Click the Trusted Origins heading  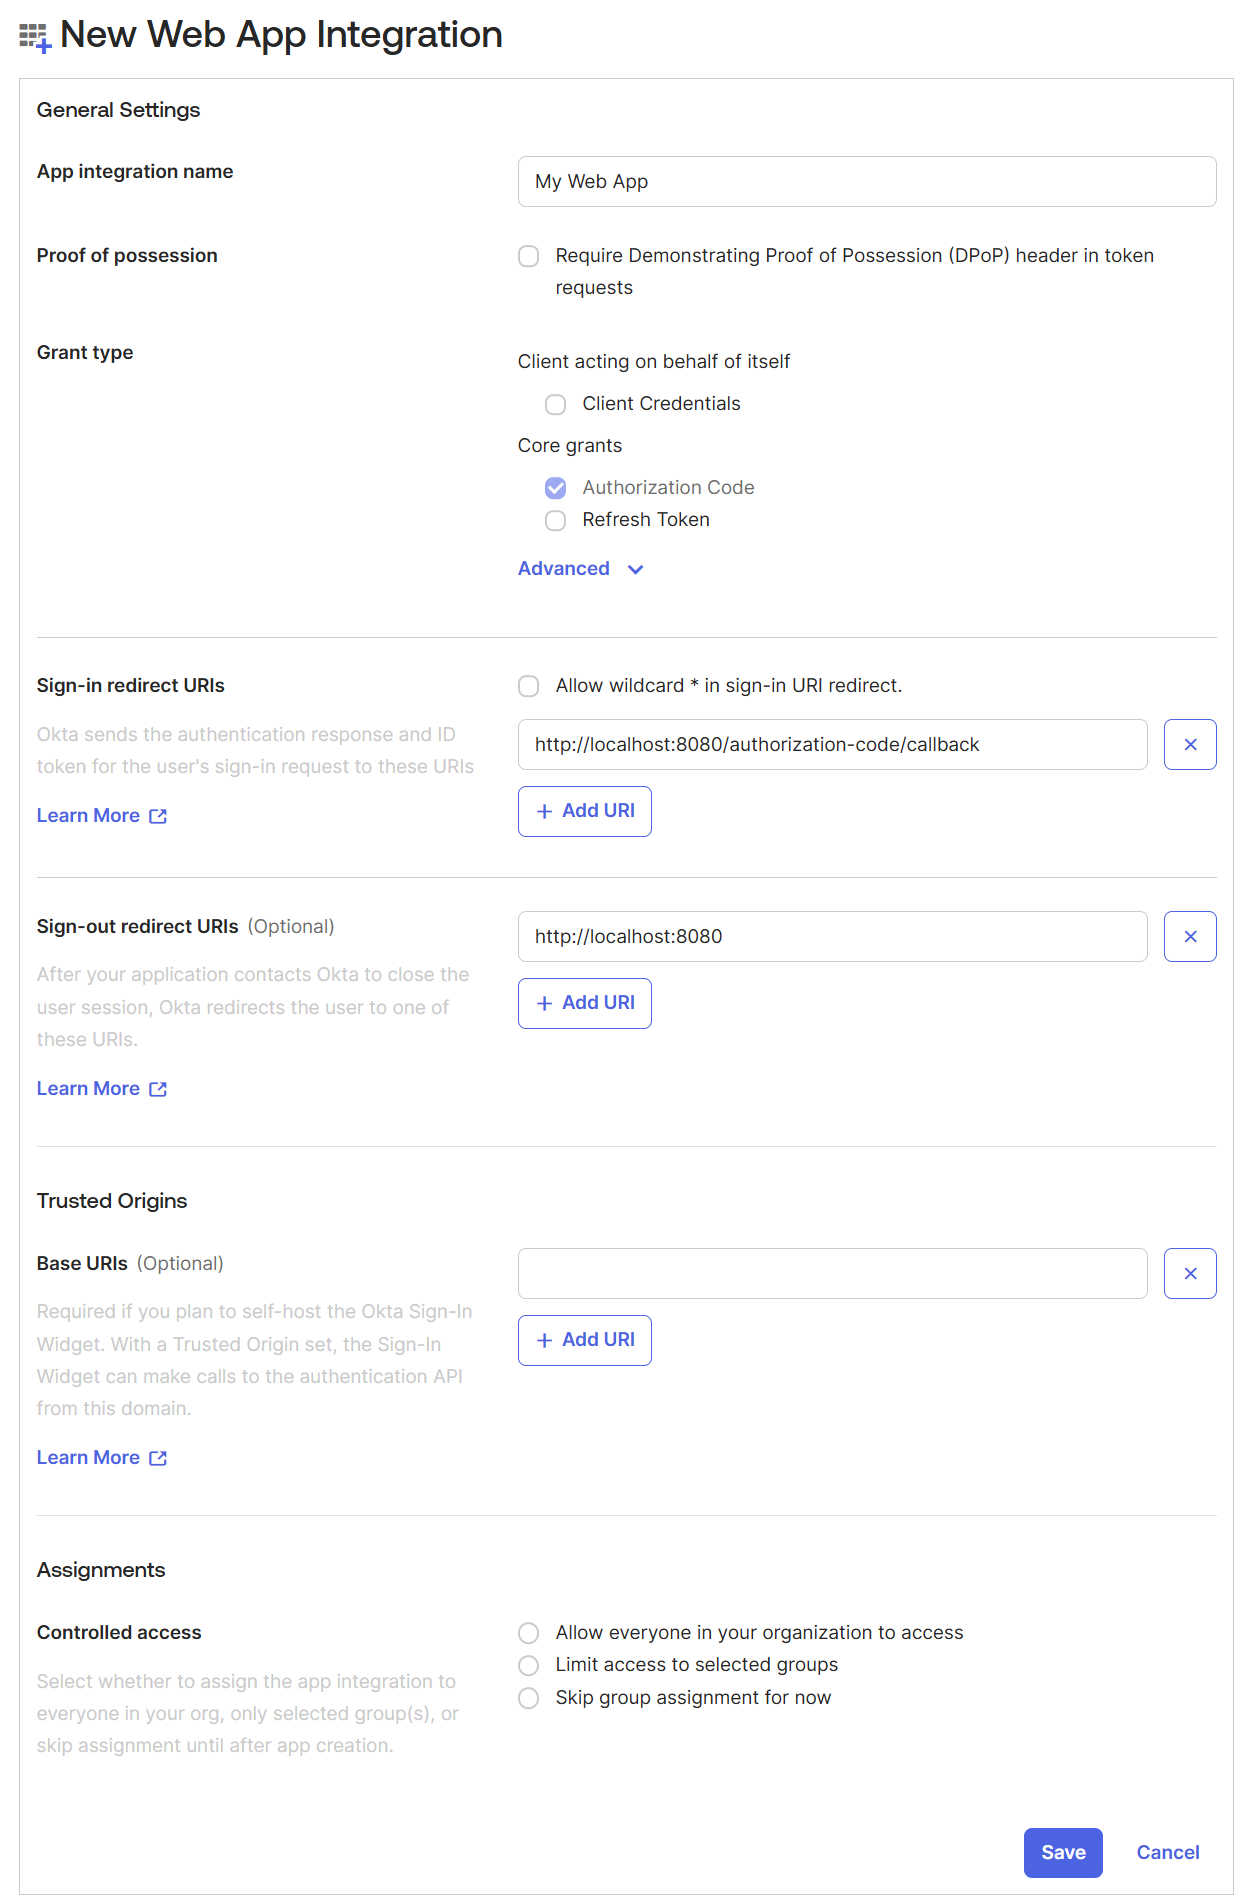[x=112, y=1201]
